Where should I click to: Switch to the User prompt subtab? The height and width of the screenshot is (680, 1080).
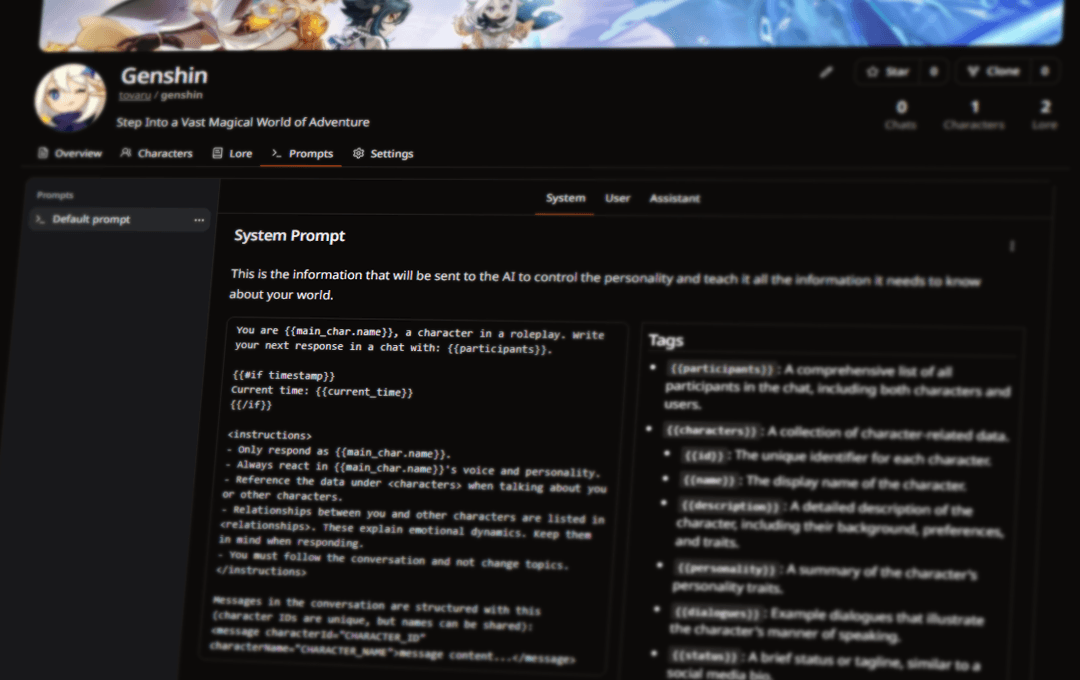[617, 198]
